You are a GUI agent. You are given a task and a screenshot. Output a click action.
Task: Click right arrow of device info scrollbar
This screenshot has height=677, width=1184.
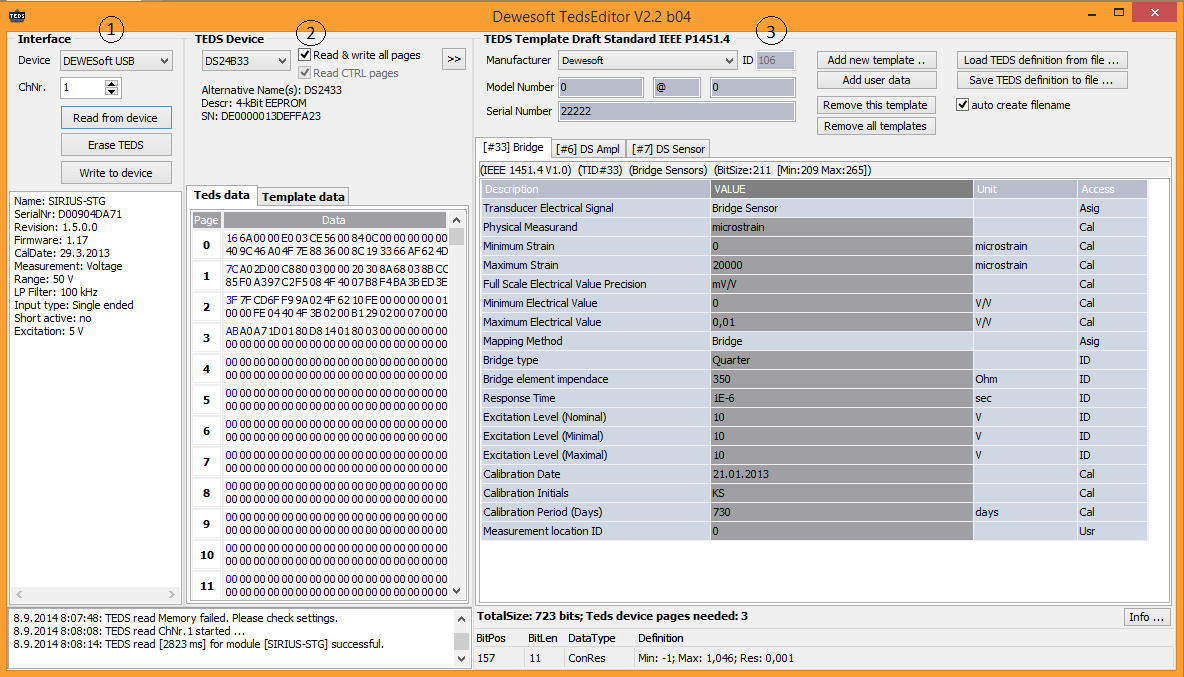[171, 595]
